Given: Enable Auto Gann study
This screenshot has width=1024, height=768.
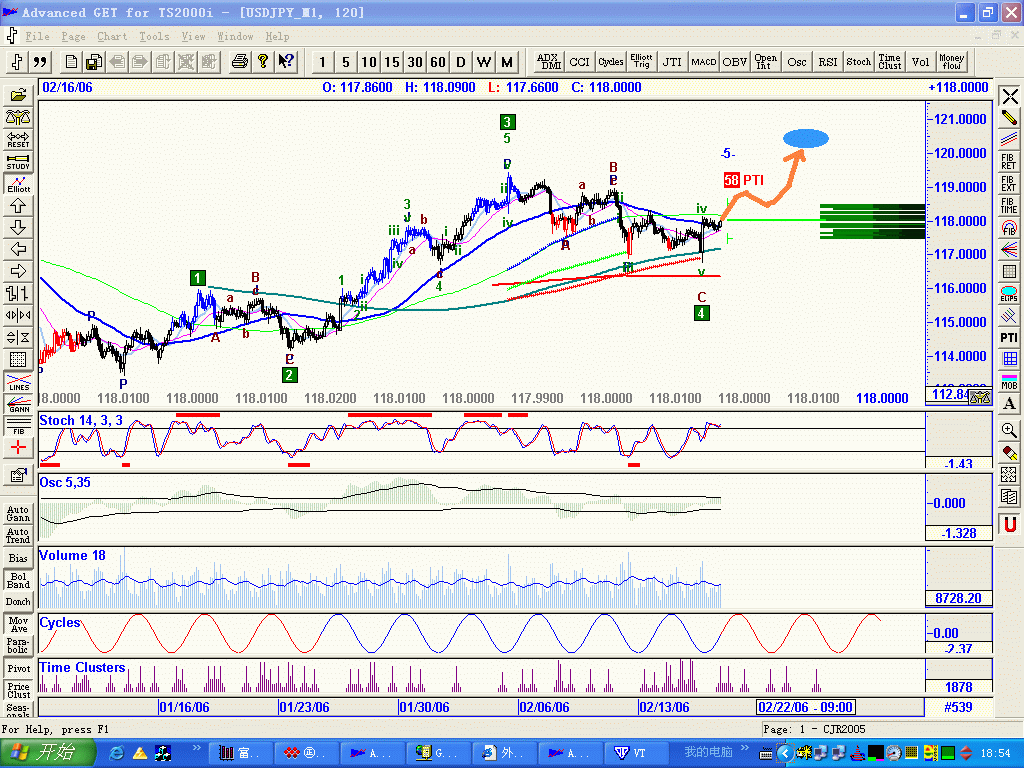Looking at the screenshot, I should click(18, 513).
